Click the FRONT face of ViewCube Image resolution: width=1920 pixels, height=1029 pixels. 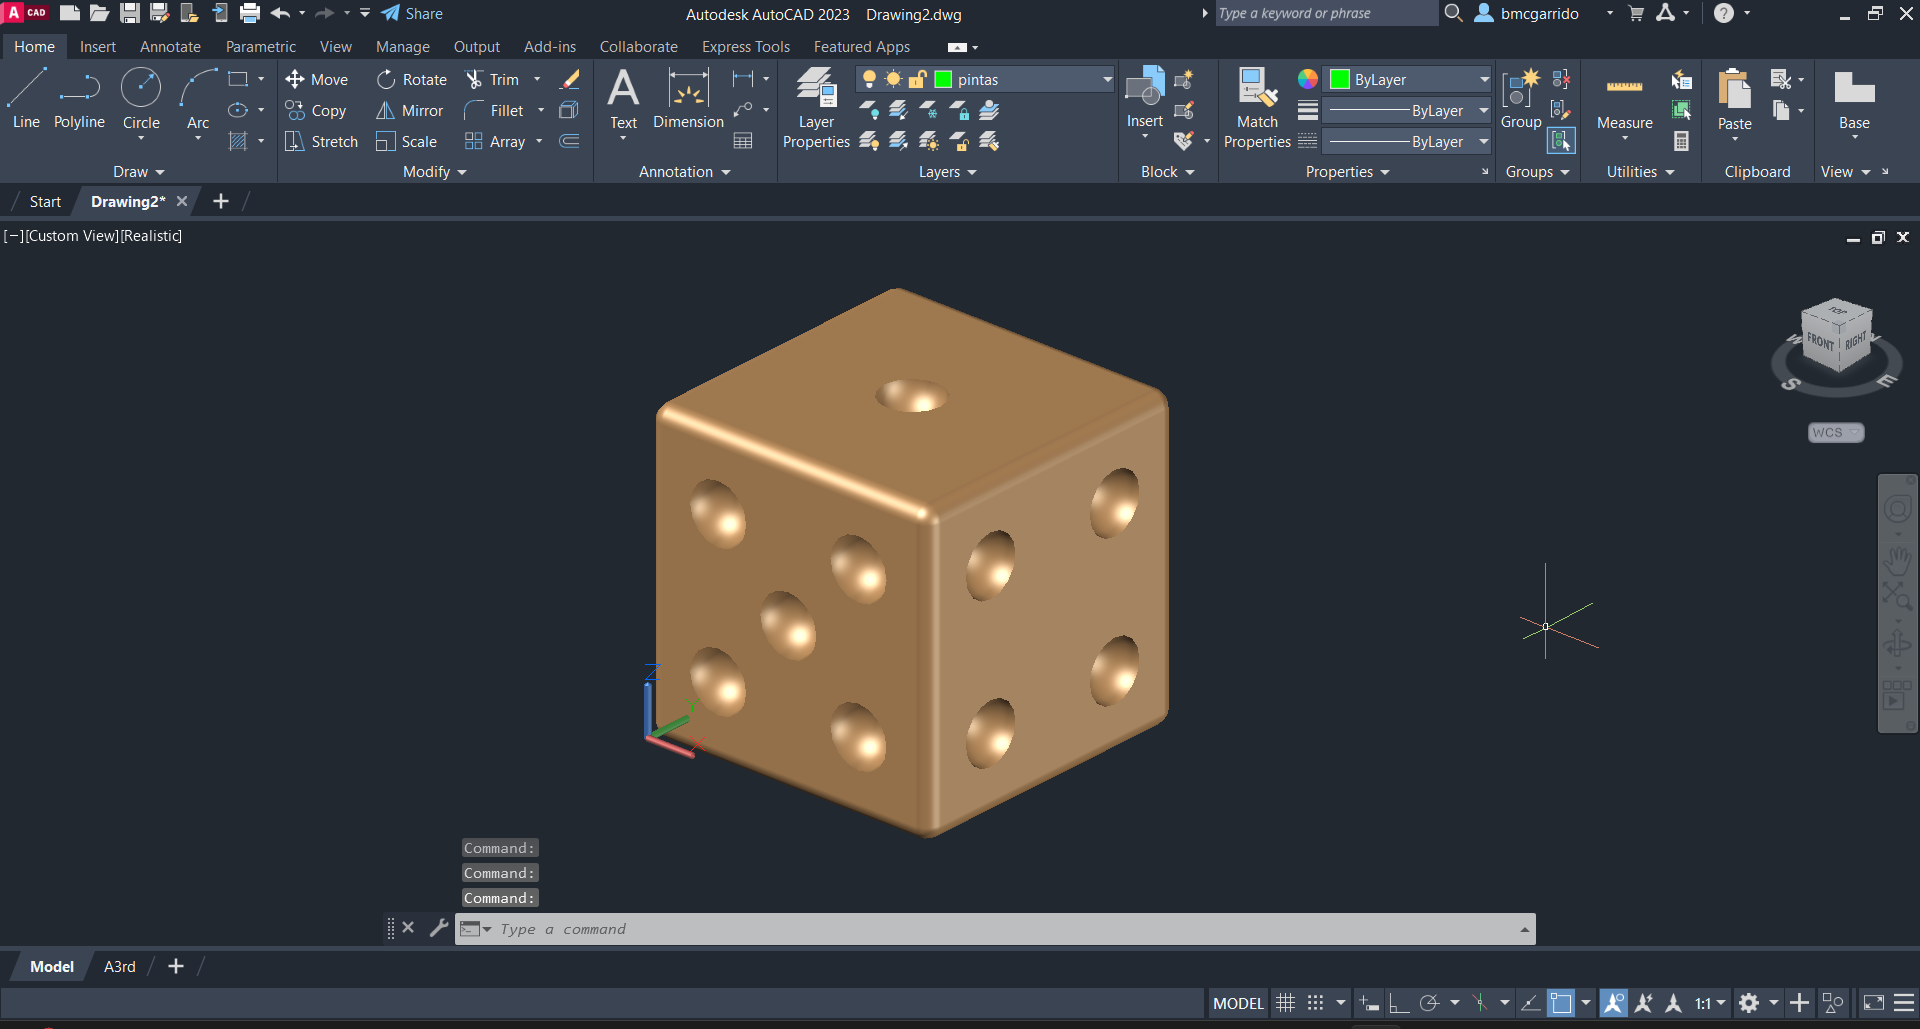pyautogui.click(x=1820, y=342)
